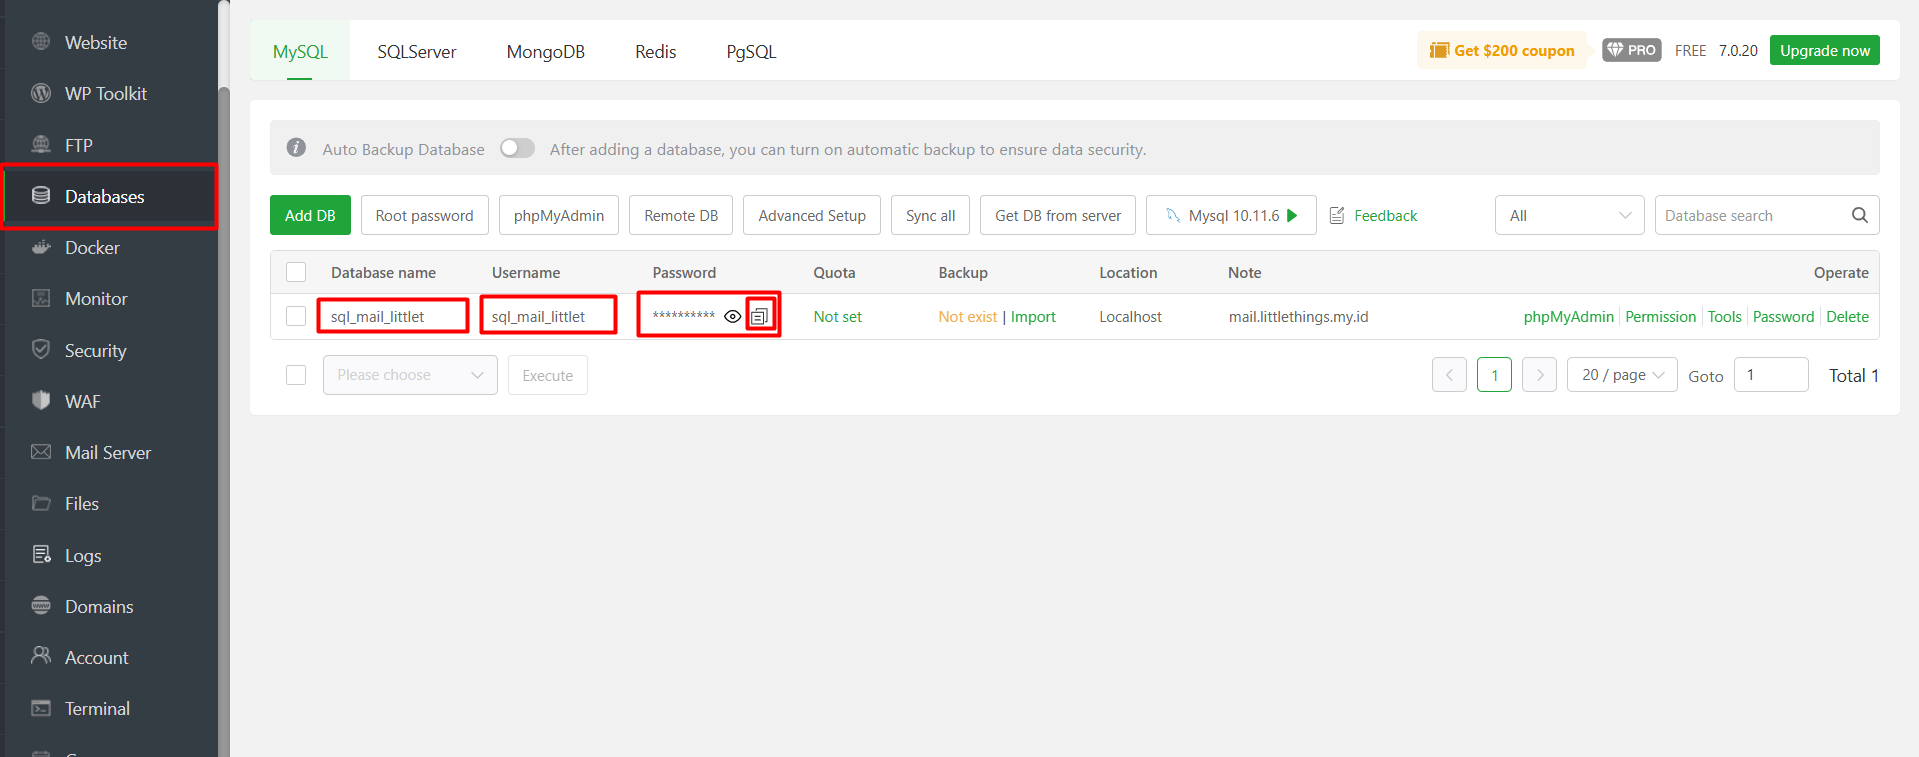Open Advanced Setup
The height and width of the screenshot is (757, 1919).
tap(812, 215)
